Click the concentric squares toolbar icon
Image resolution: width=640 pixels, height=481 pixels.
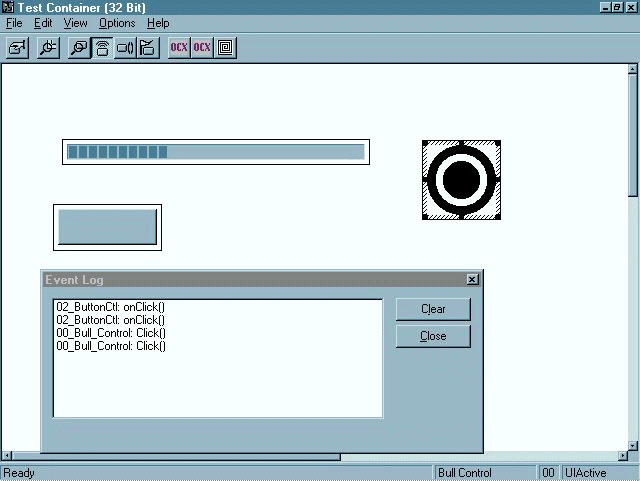coord(226,47)
